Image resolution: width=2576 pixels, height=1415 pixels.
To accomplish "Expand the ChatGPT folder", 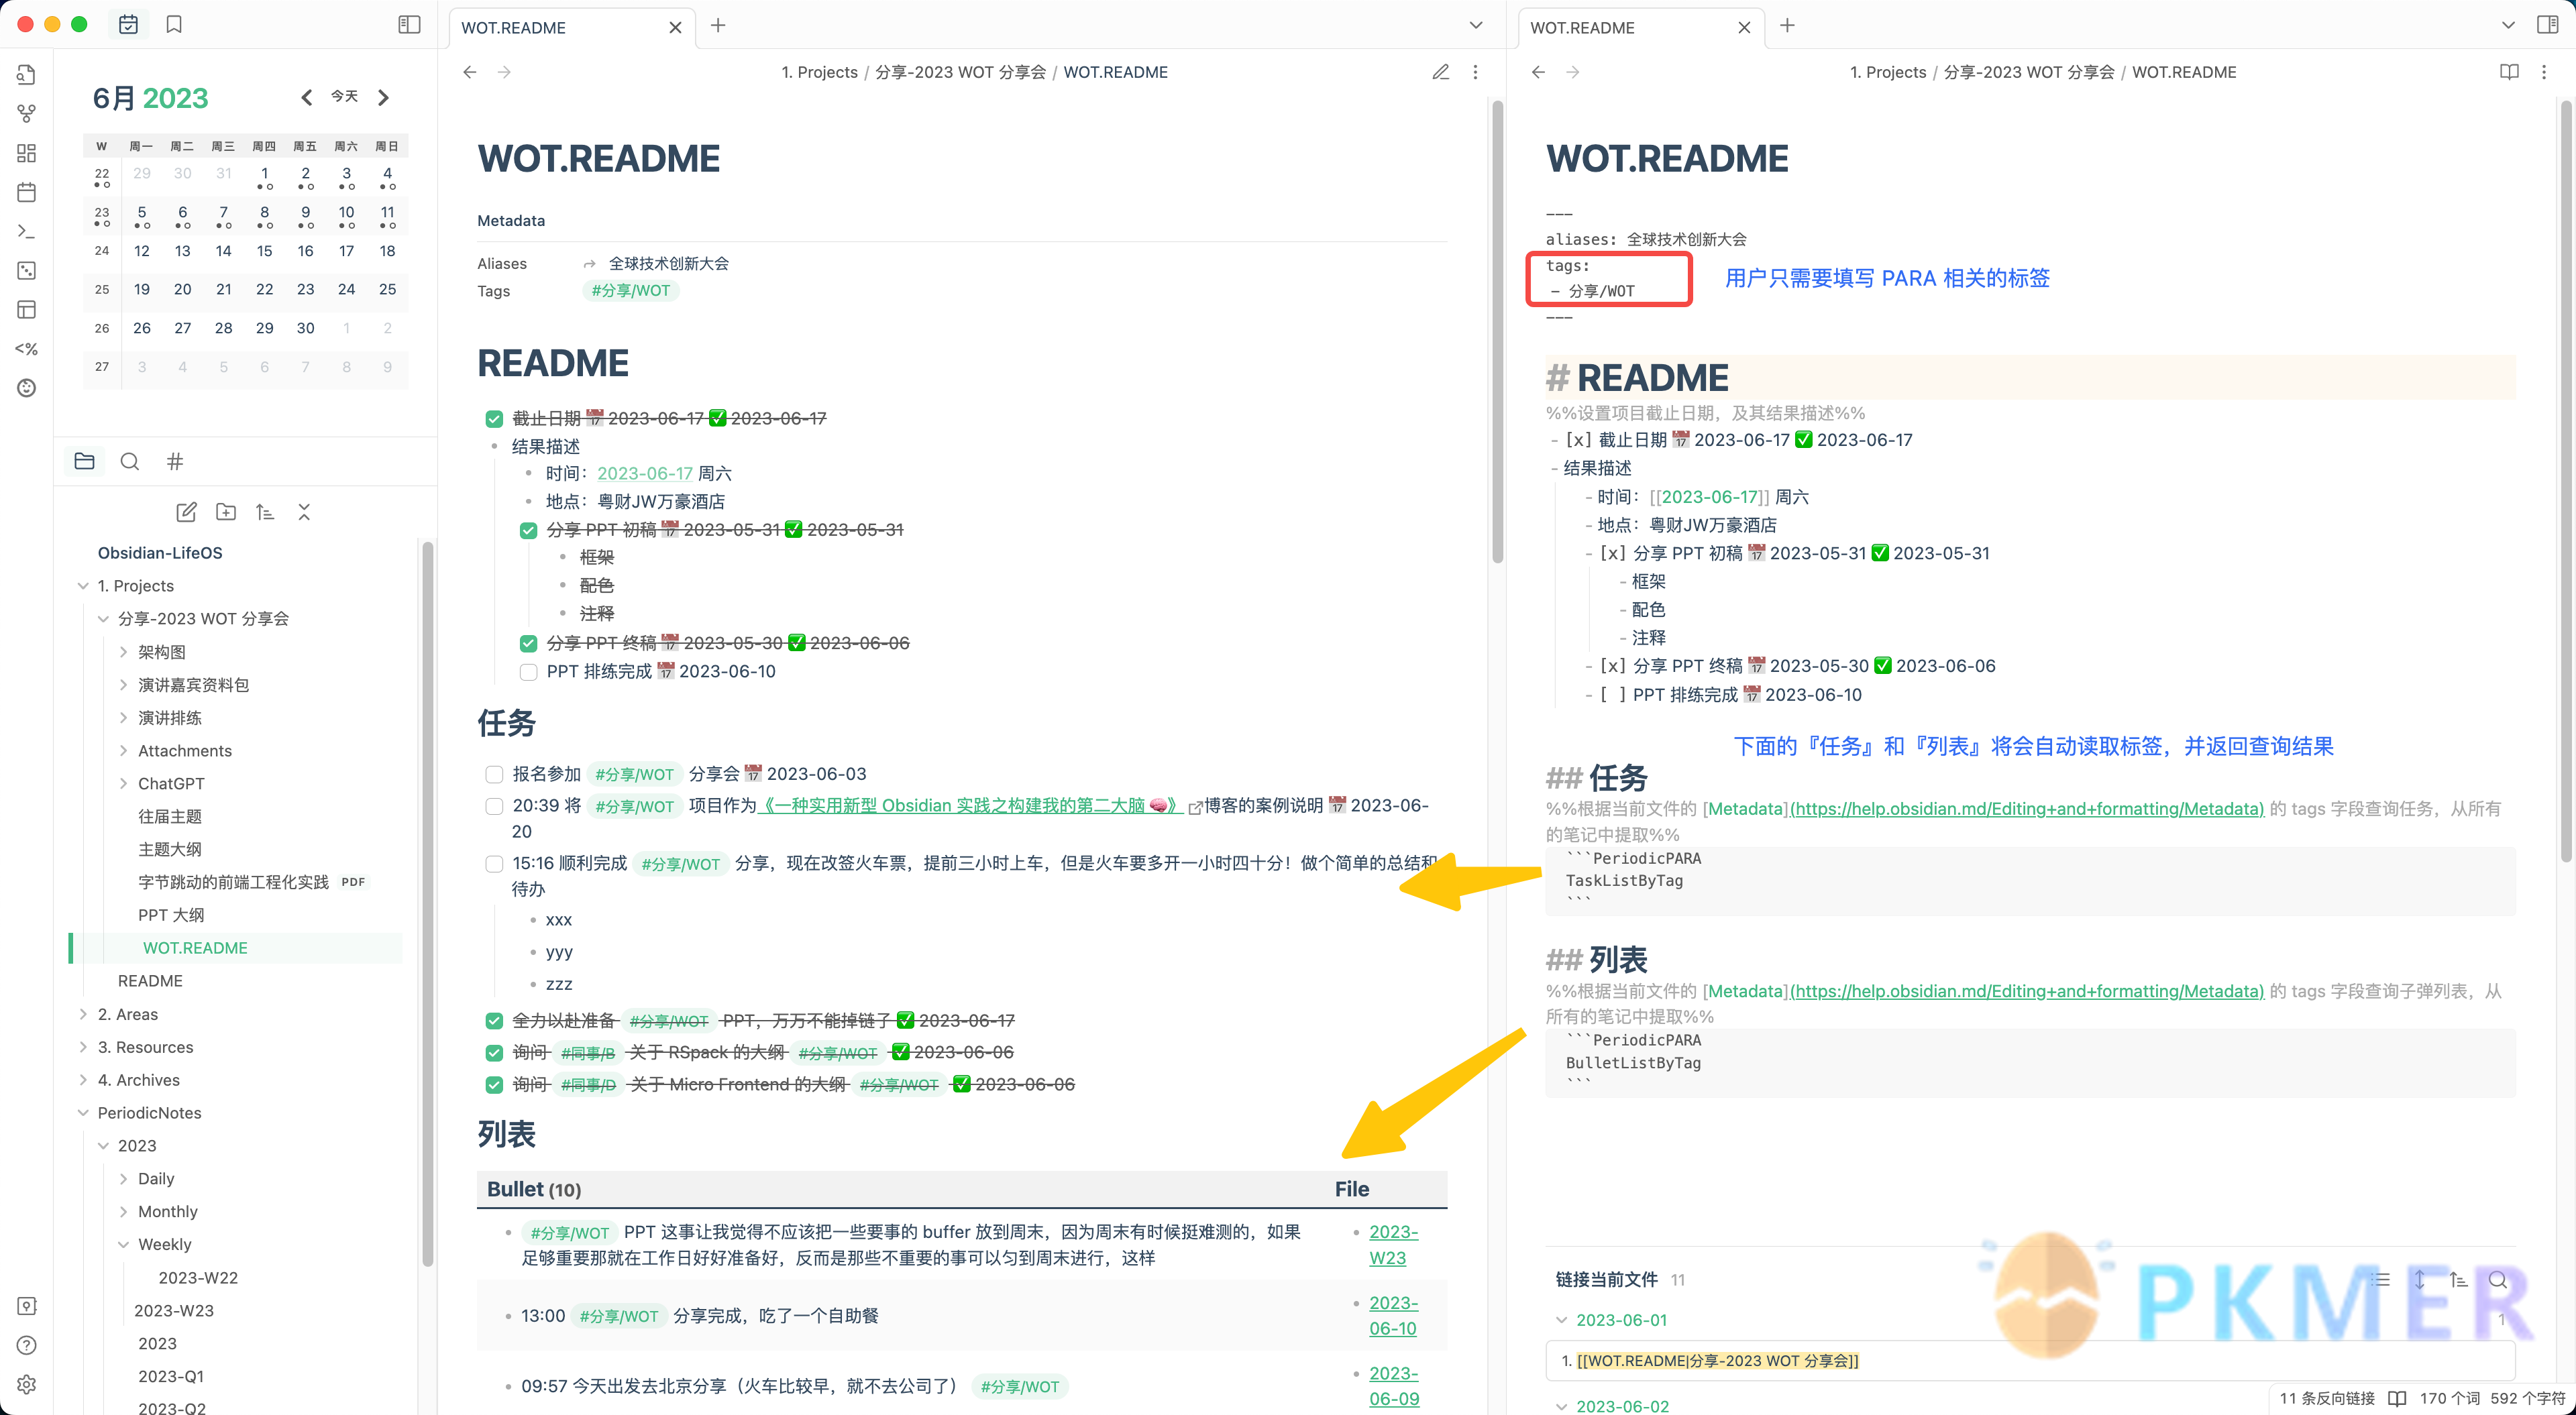I will tap(123, 784).
